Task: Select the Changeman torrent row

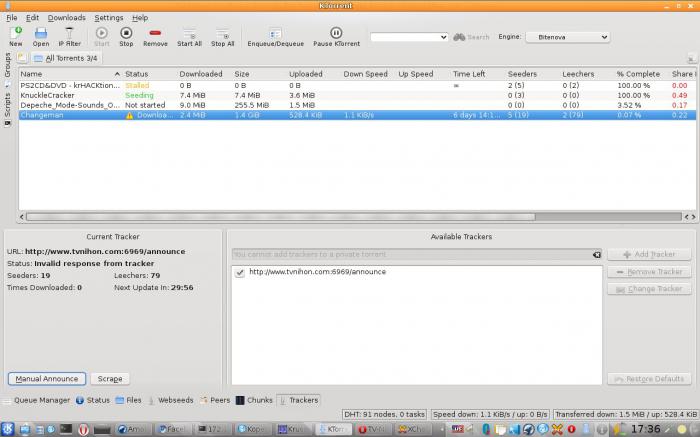Action: [x=357, y=115]
